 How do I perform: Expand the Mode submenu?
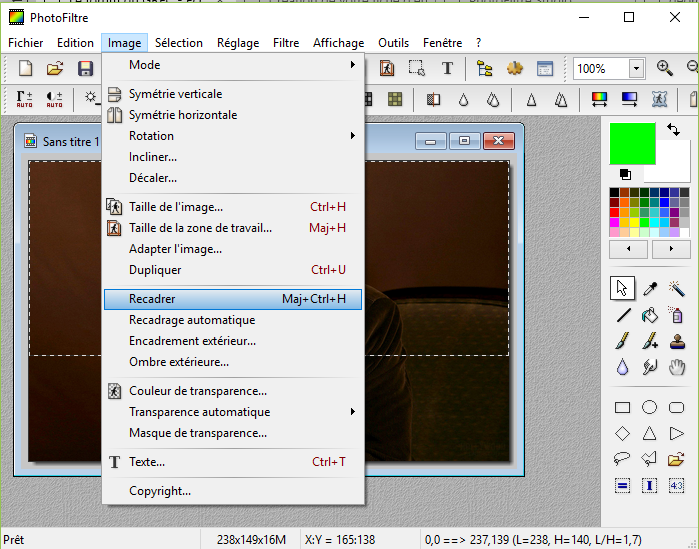click(234, 65)
